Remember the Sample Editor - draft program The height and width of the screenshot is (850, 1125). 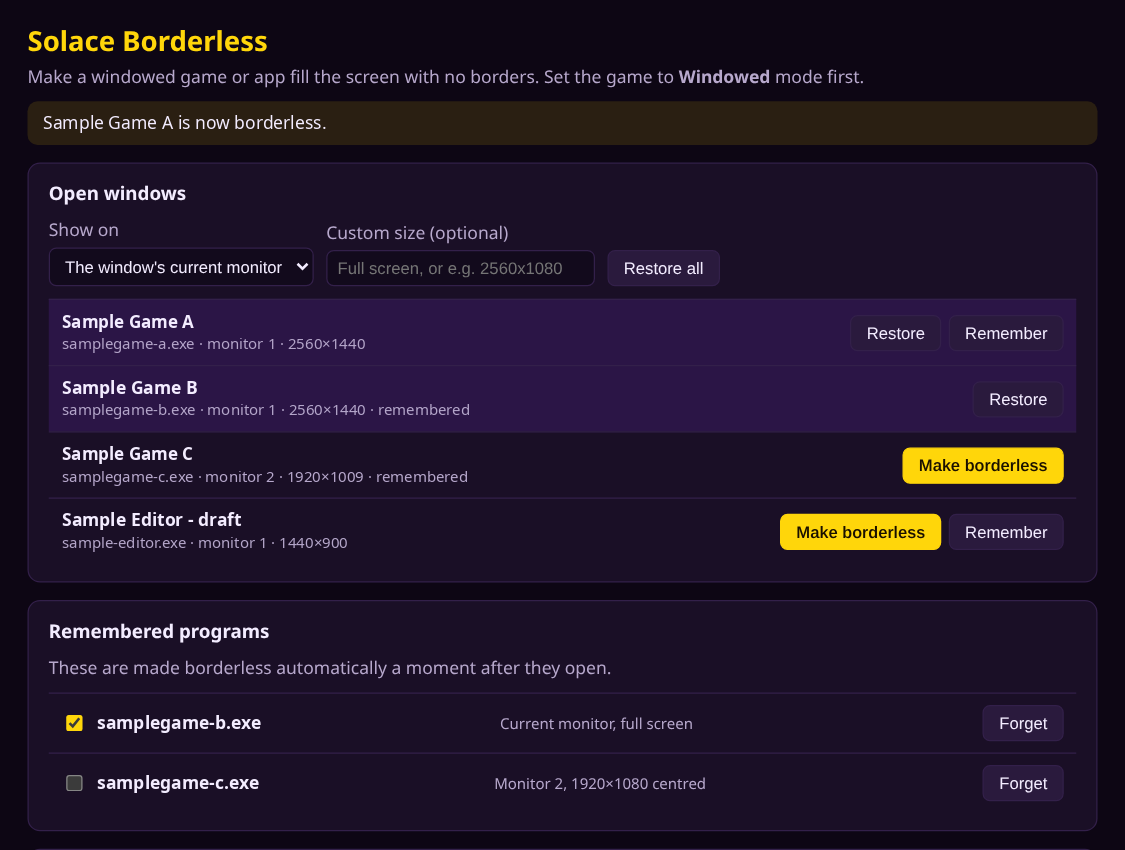(x=1006, y=532)
